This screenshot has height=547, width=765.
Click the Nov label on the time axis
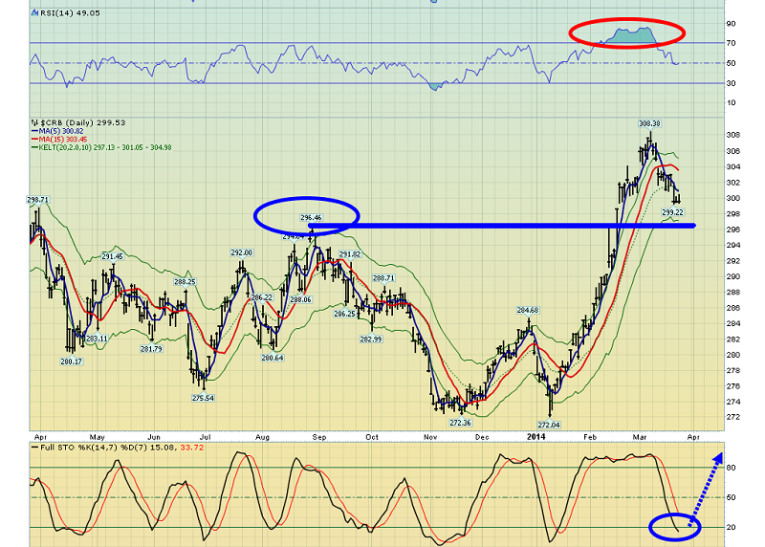(x=431, y=437)
